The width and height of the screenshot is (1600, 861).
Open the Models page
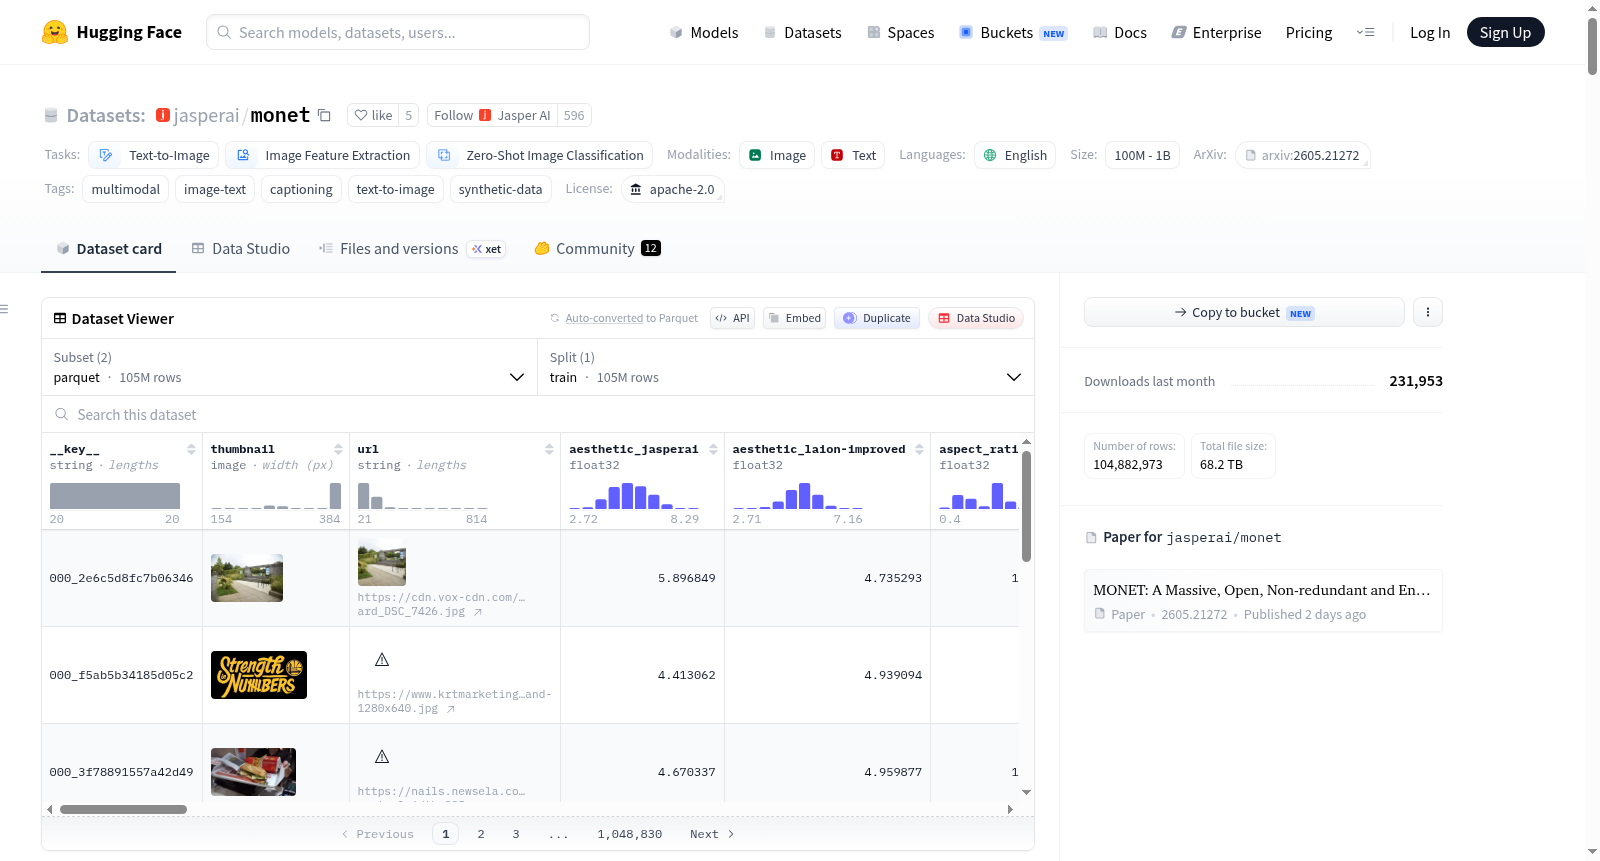[704, 33]
